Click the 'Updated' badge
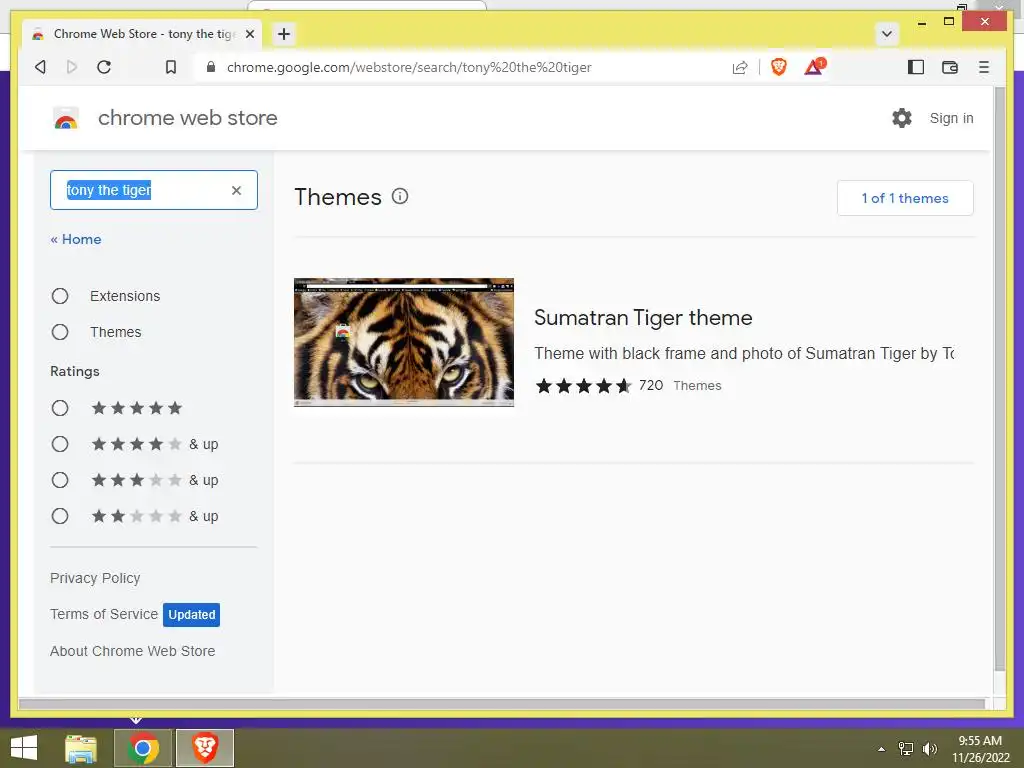 tap(191, 615)
